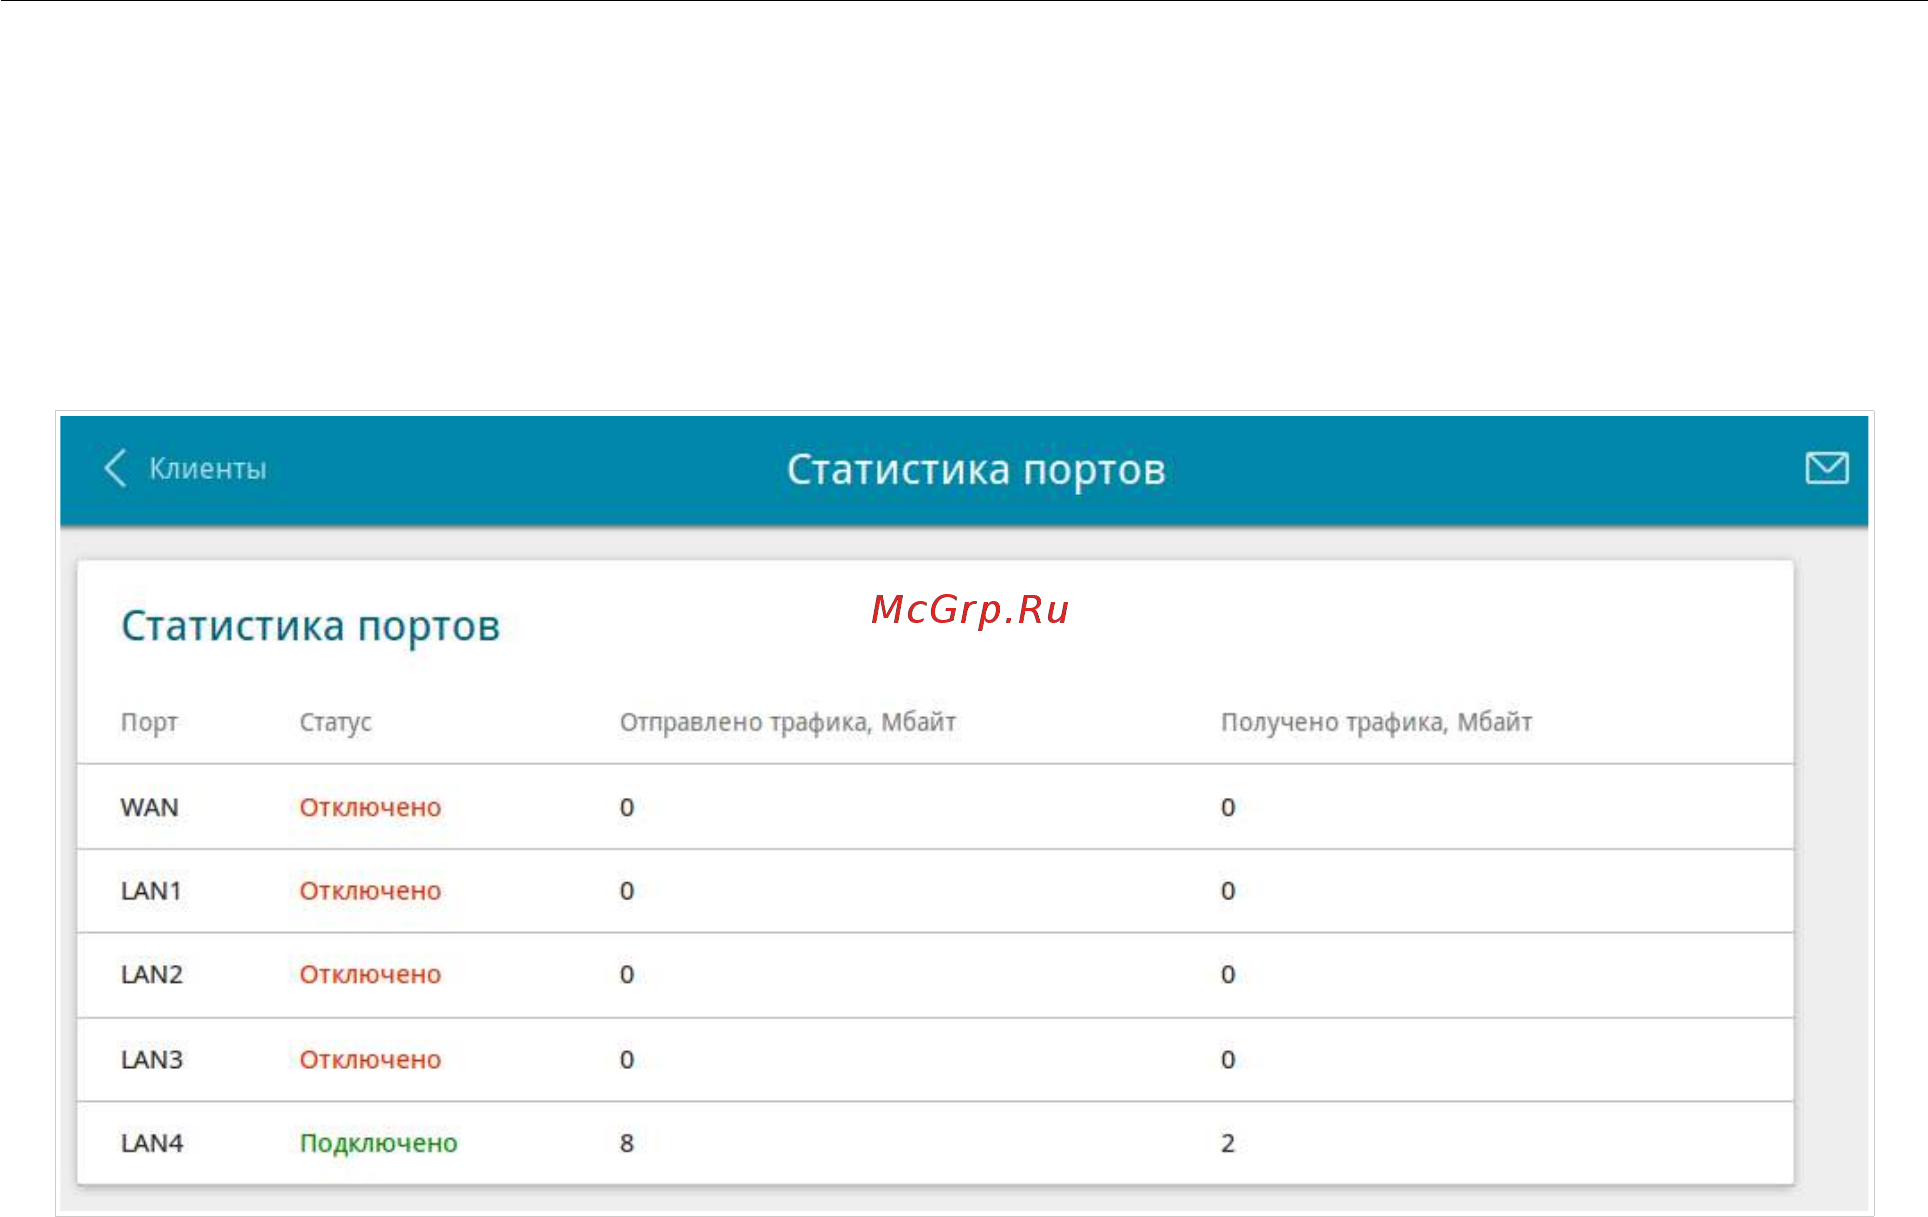Click the Отправлено трафика, Мбайт column header

click(788, 722)
